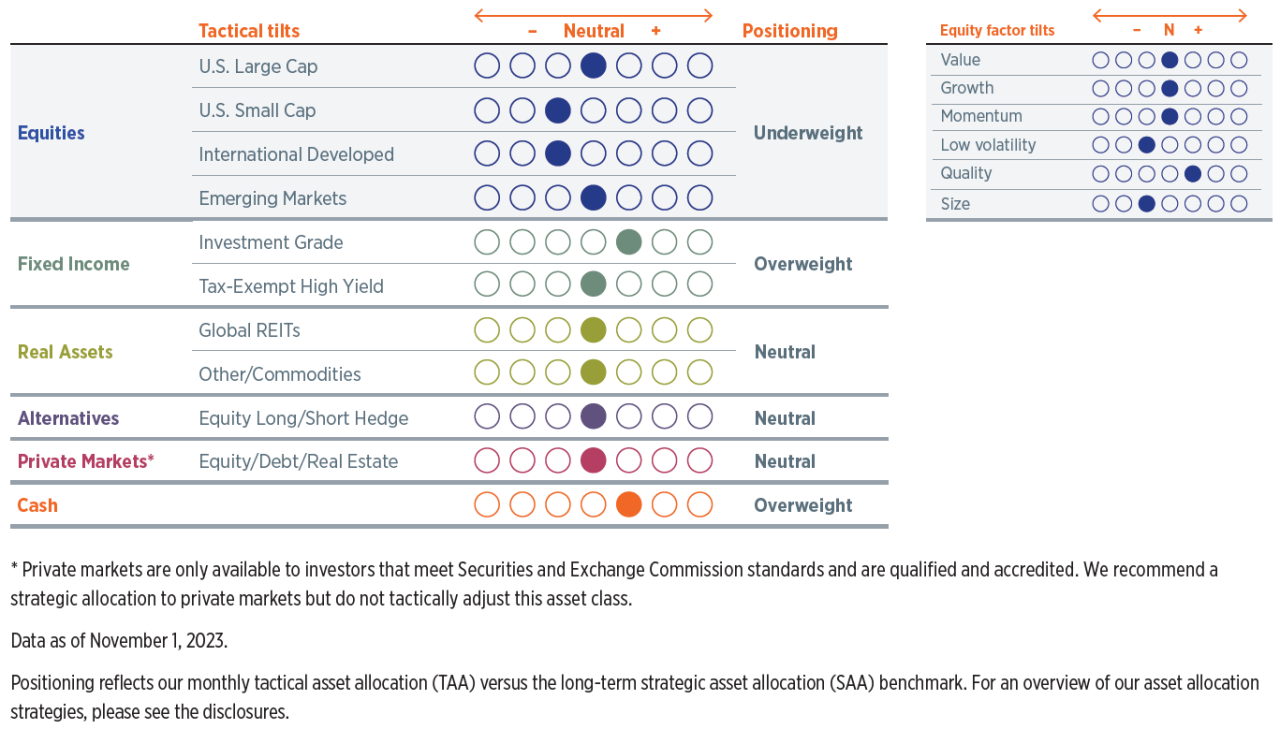Select the filled Equity/Debt/Real Estate circle
This screenshot has width=1280, height=729.
coord(593,461)
